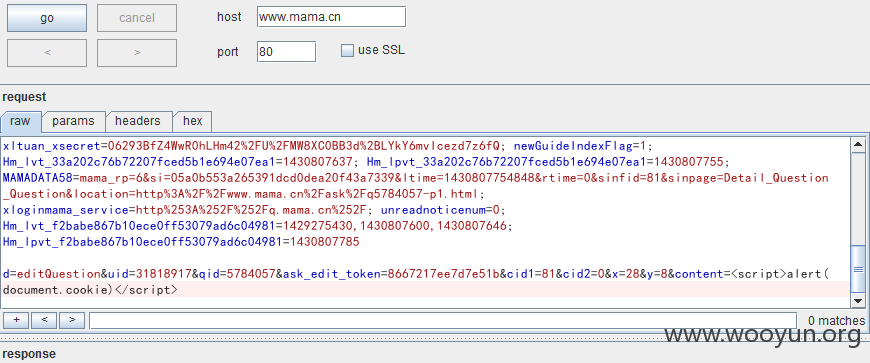870x363 pixels.
Task: Open the headers tab
Action: click(x=138, y=121)
